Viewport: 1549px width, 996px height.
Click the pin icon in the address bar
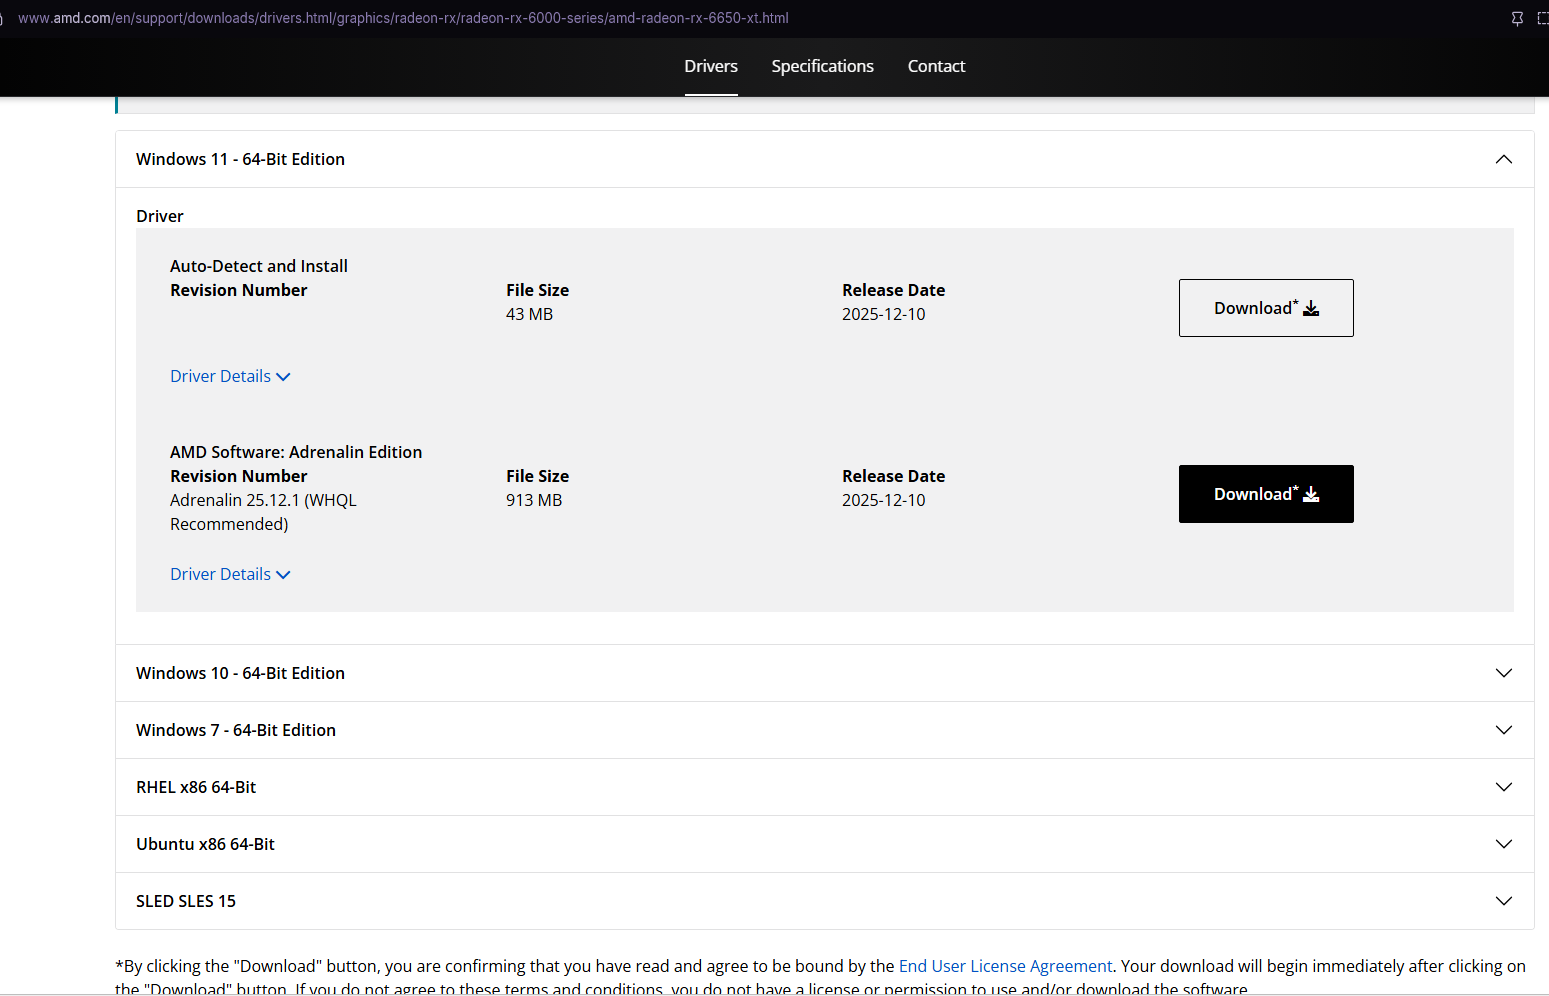point(1517,18)
